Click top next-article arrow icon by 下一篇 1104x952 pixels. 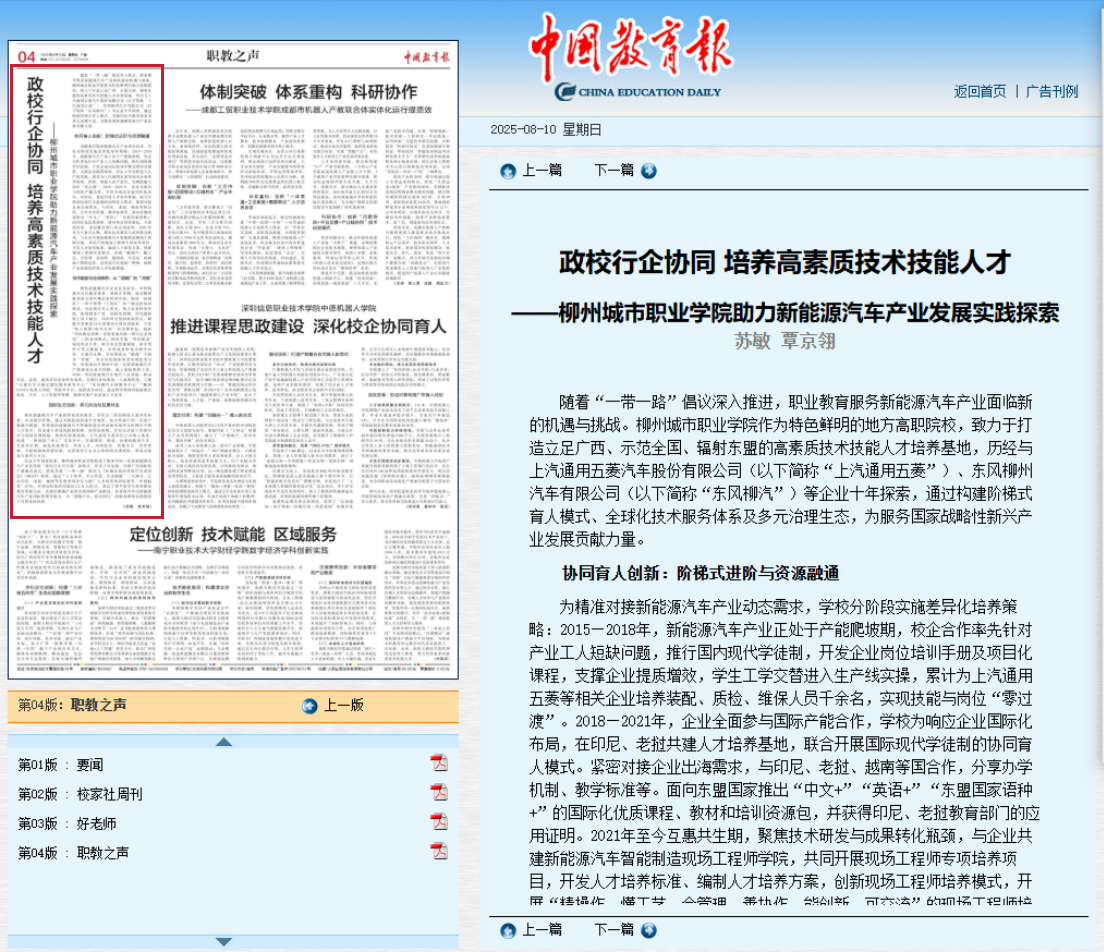[x=649, y=171]
